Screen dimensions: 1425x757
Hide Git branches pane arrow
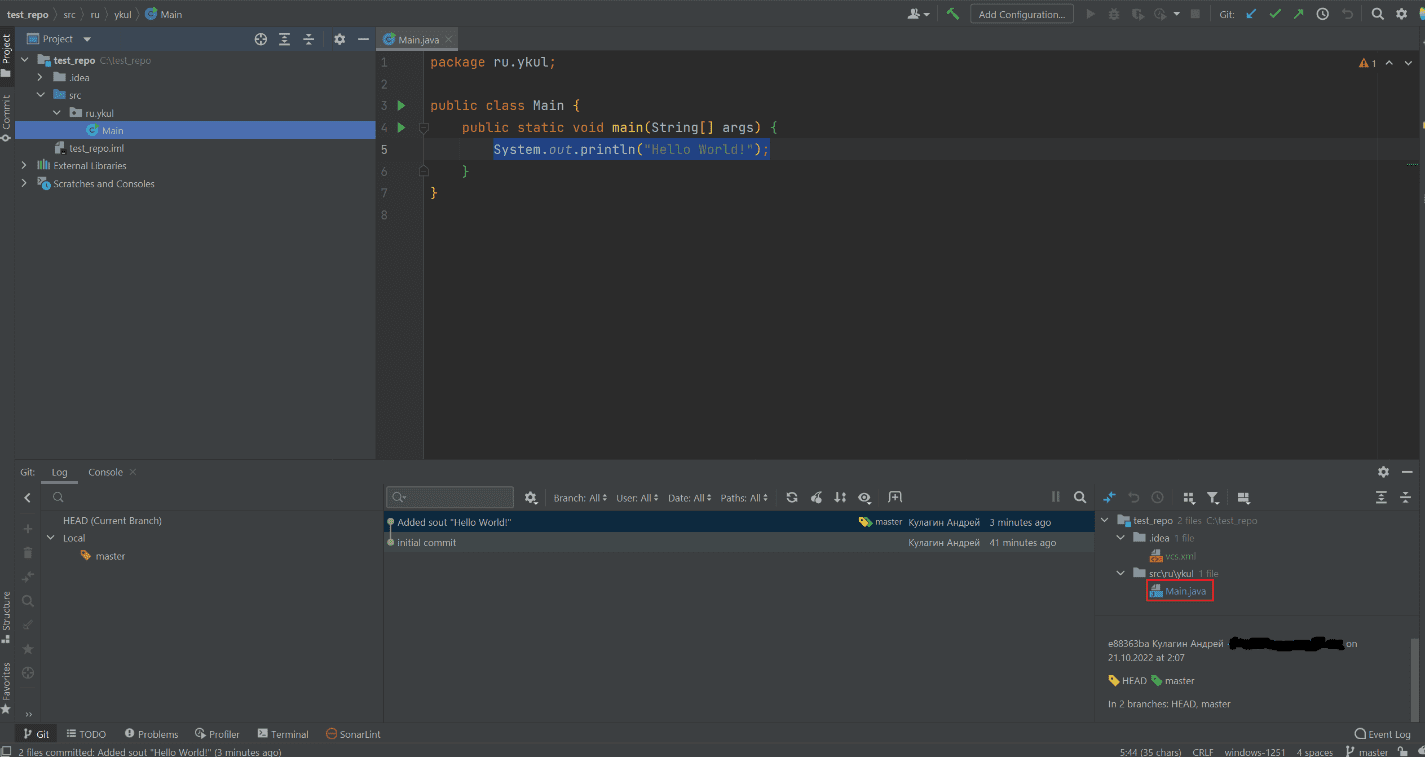(x=28, y=497)
